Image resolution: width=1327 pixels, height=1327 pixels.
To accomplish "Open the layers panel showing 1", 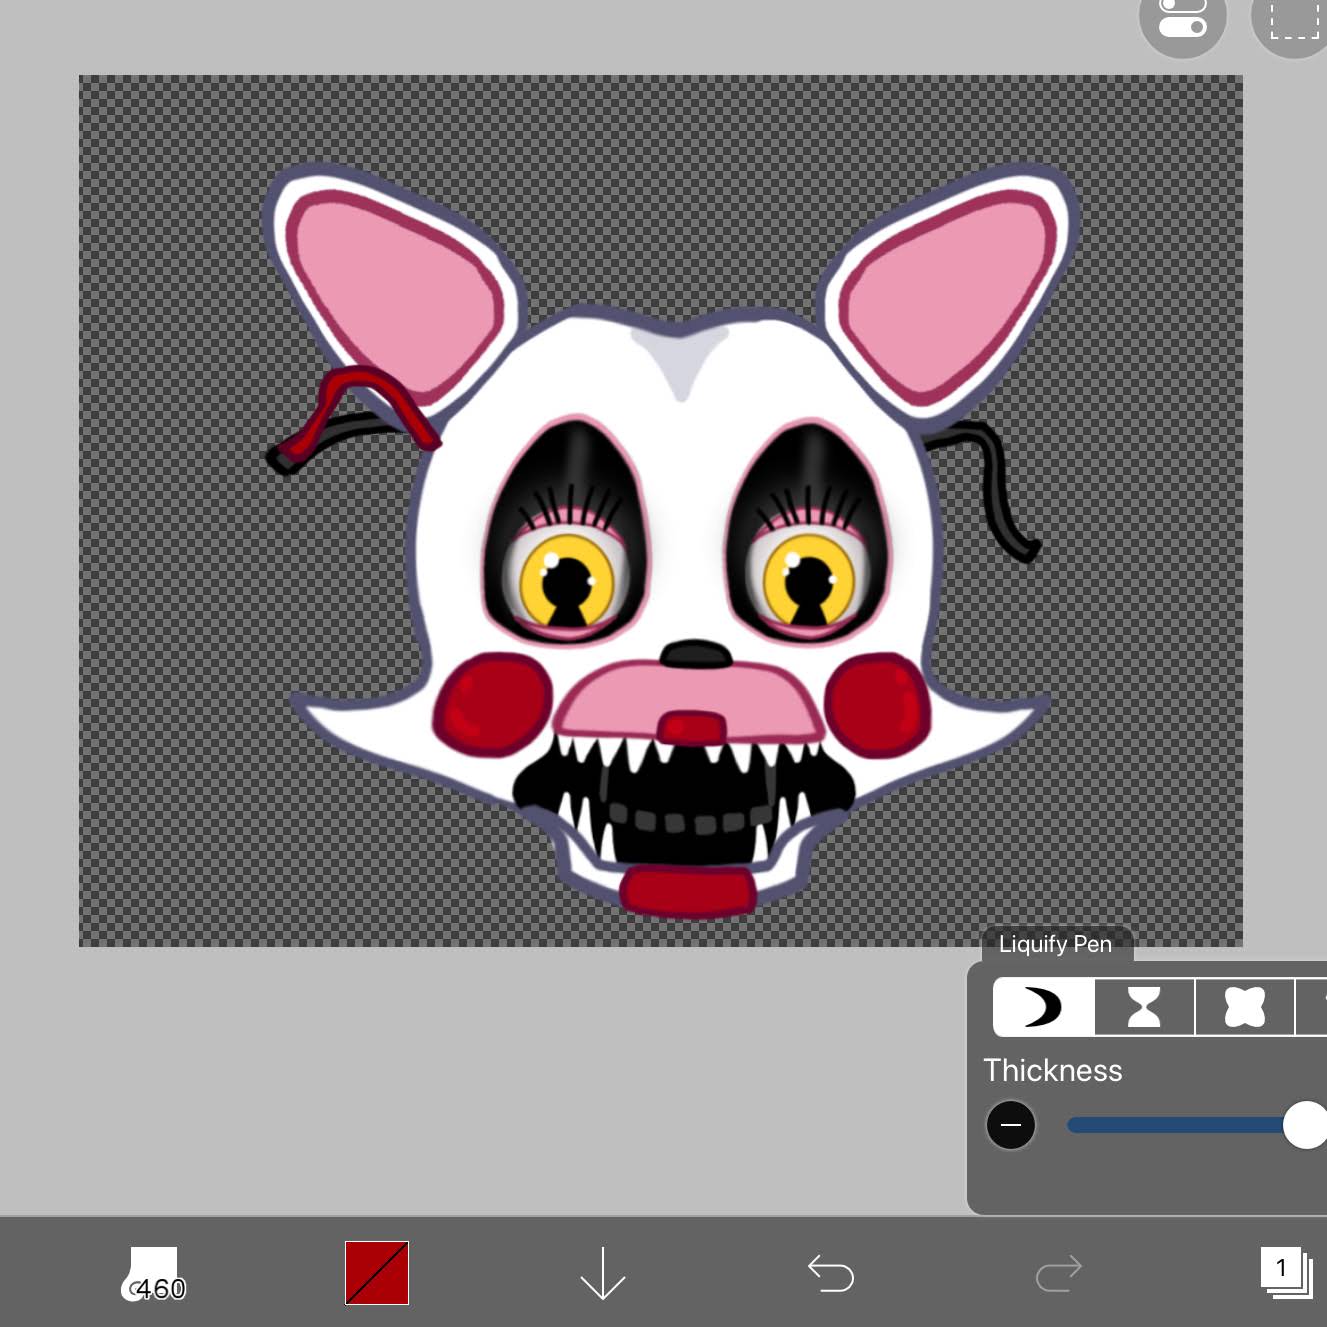I will pos(1286,1273).
